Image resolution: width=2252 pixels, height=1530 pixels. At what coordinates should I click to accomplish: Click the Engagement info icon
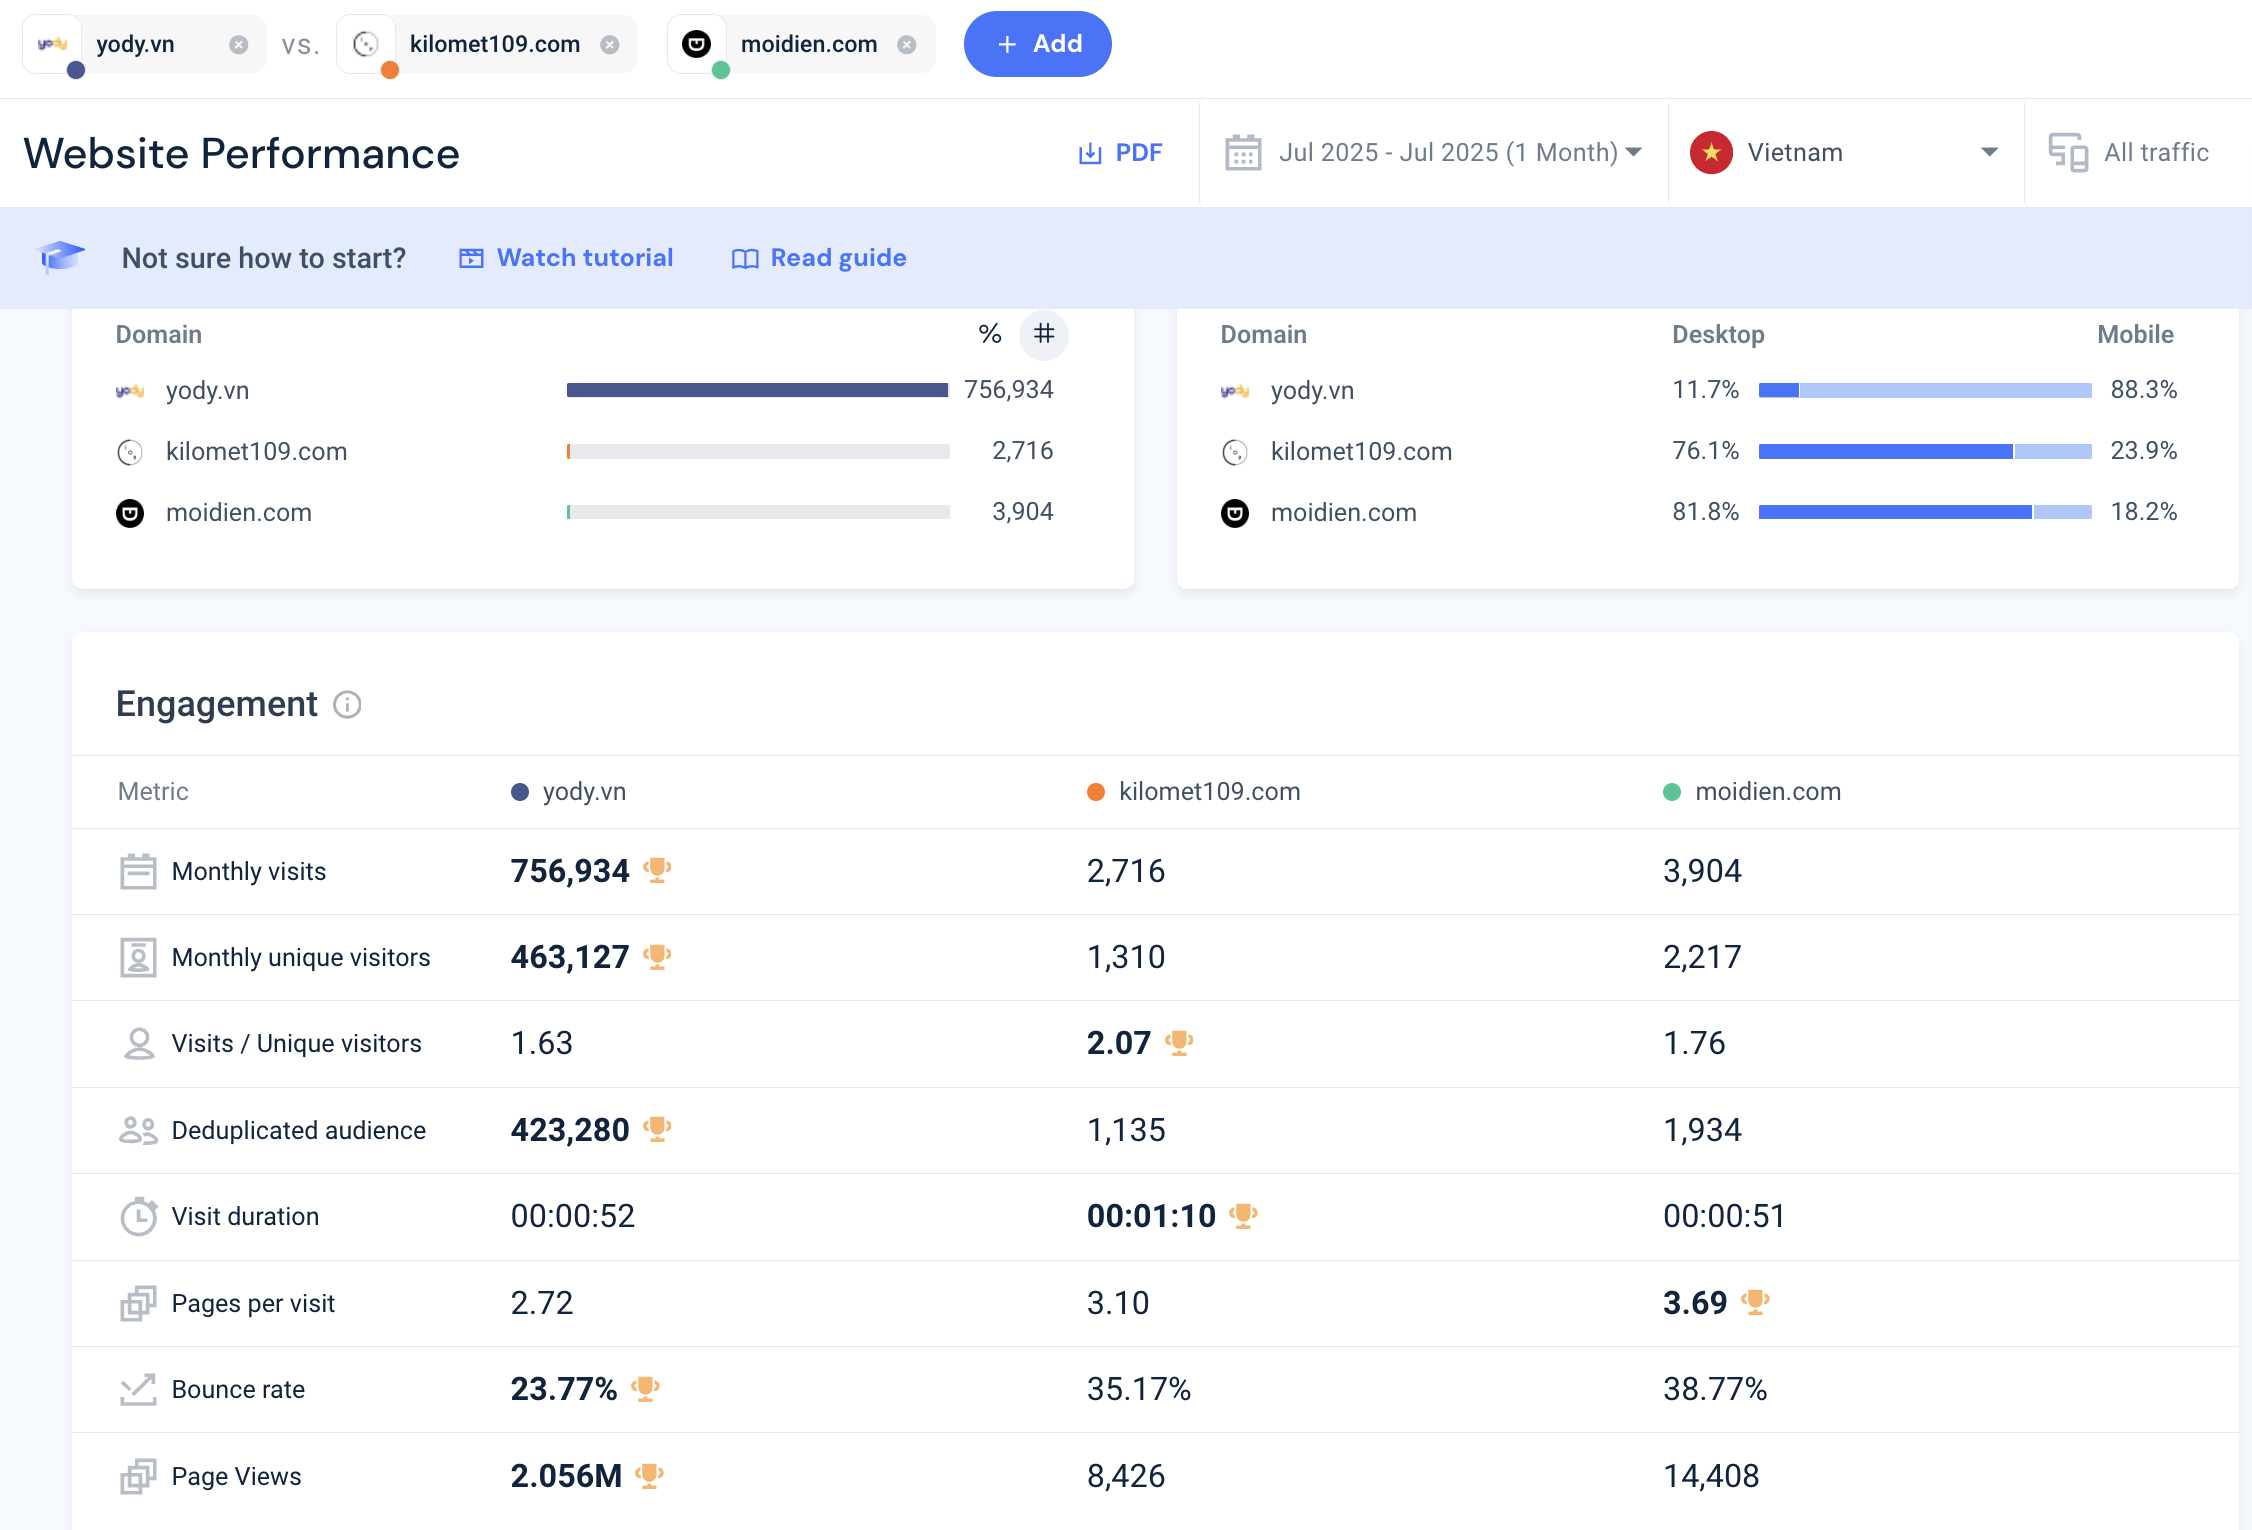click(347, 705)
